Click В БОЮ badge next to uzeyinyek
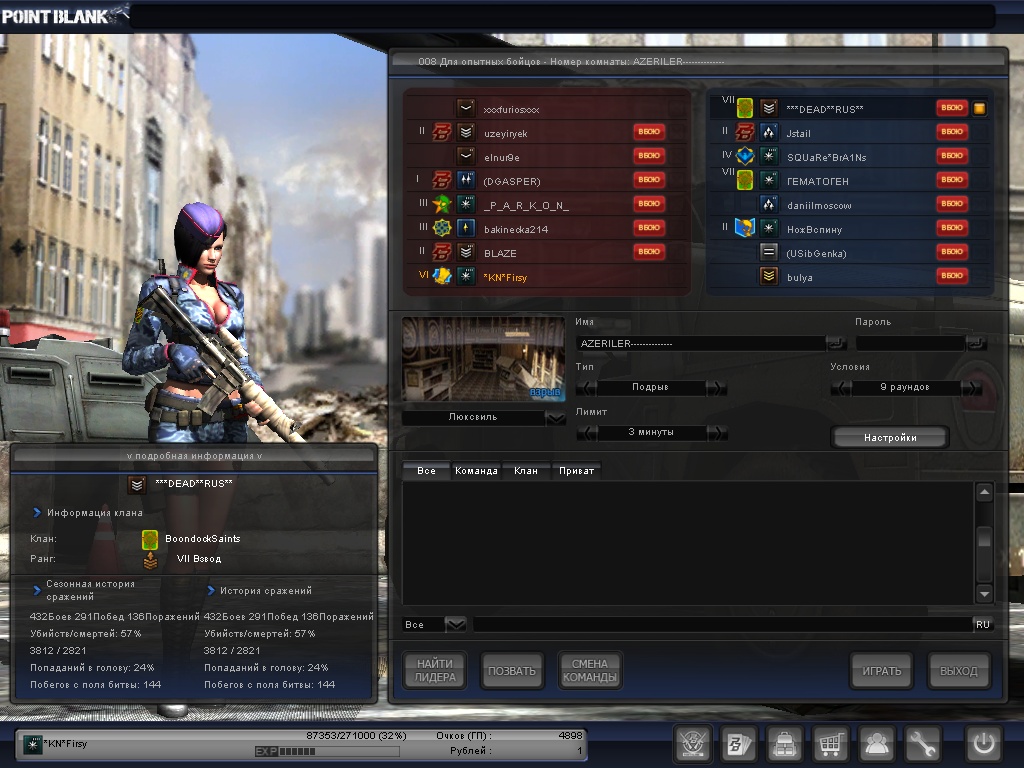This screenshot has height=768, width=1024. click(648, 132)
